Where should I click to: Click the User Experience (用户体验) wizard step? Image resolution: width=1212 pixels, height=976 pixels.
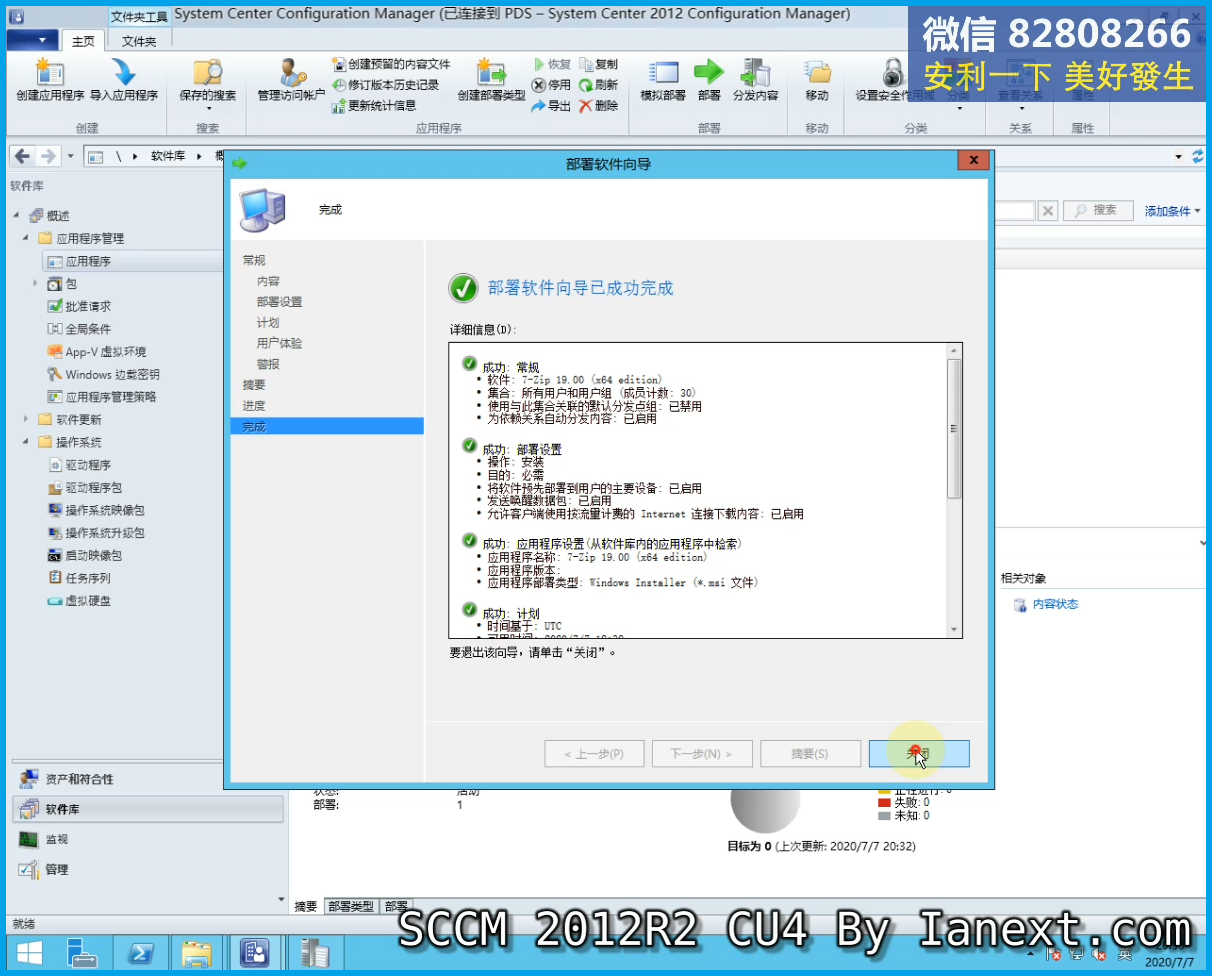(x=279, y=343)
